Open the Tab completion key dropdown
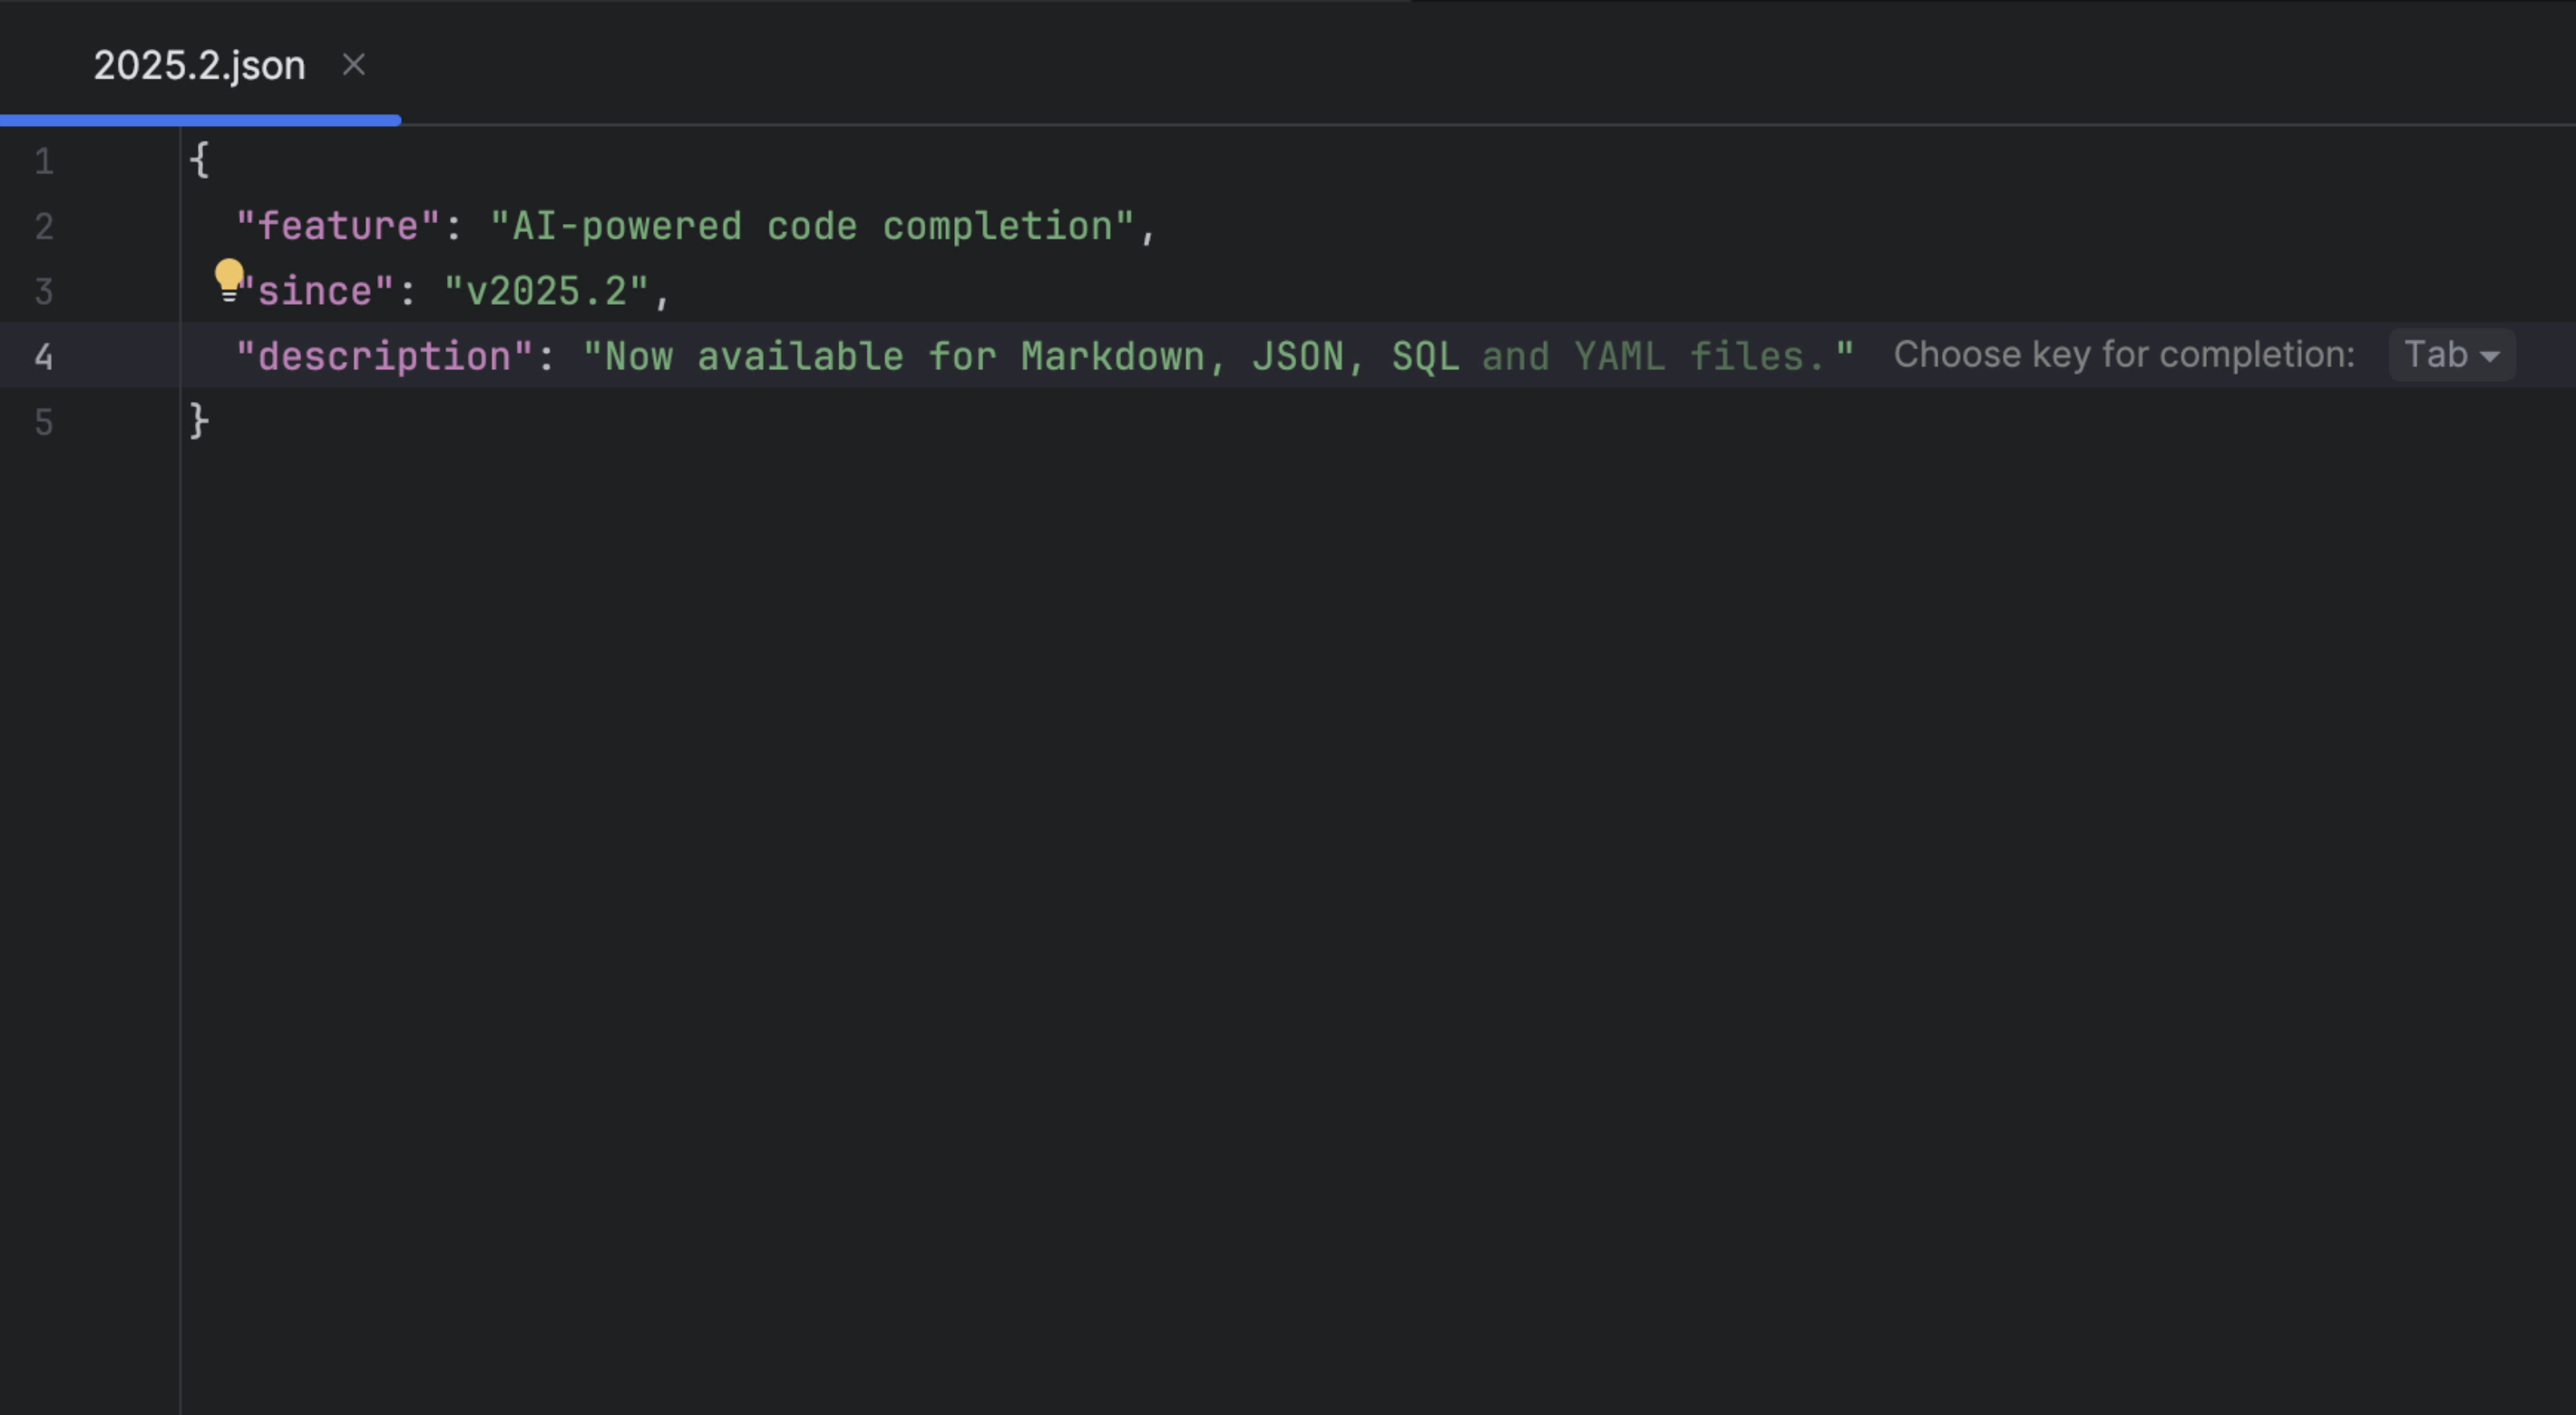 click(2451, 355)
